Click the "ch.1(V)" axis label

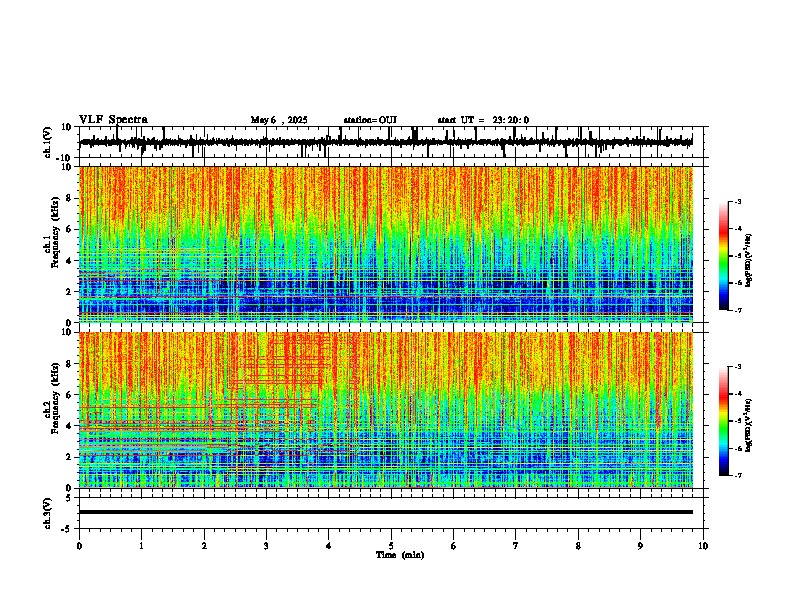48,142
